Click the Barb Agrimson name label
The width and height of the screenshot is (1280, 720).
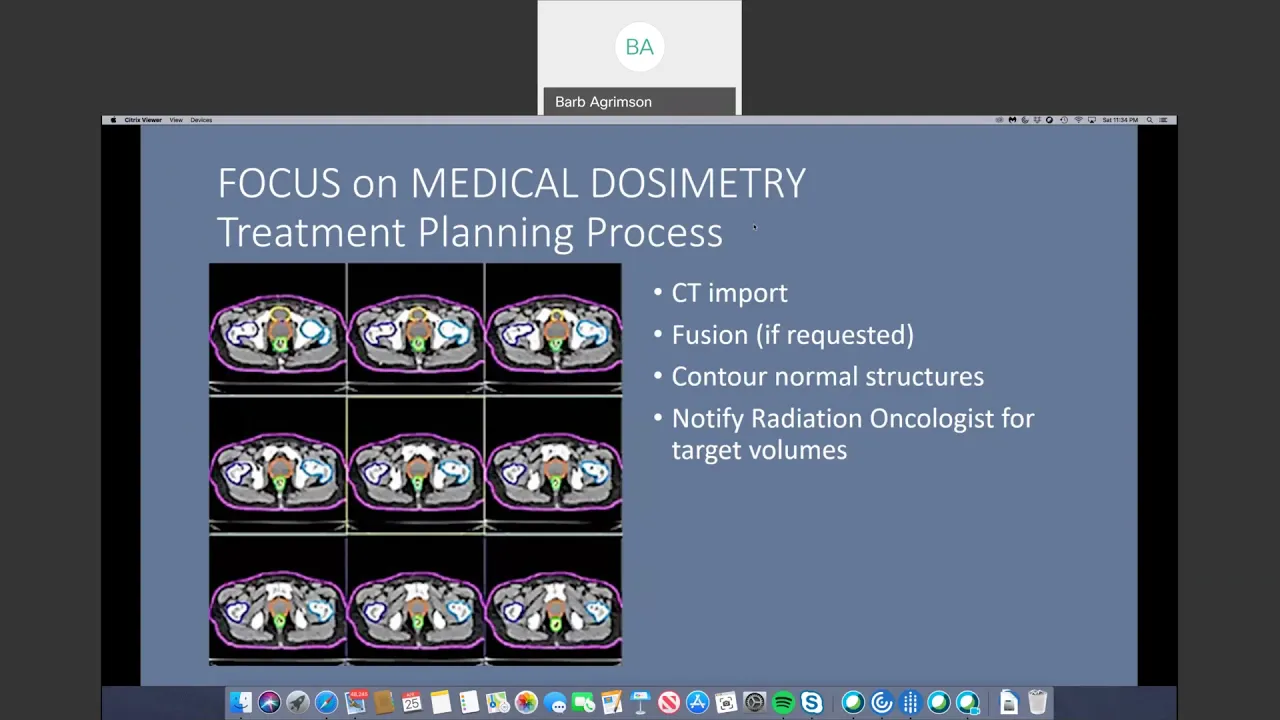coord(603,102)
